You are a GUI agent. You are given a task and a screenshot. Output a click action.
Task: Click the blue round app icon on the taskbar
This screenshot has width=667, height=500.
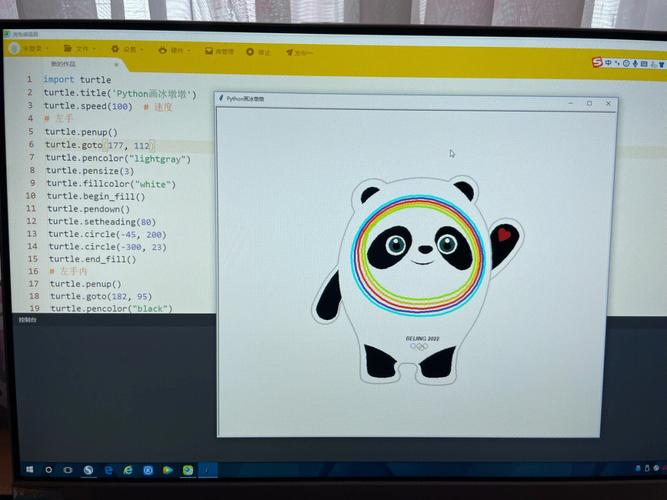(x=148, y=470)
